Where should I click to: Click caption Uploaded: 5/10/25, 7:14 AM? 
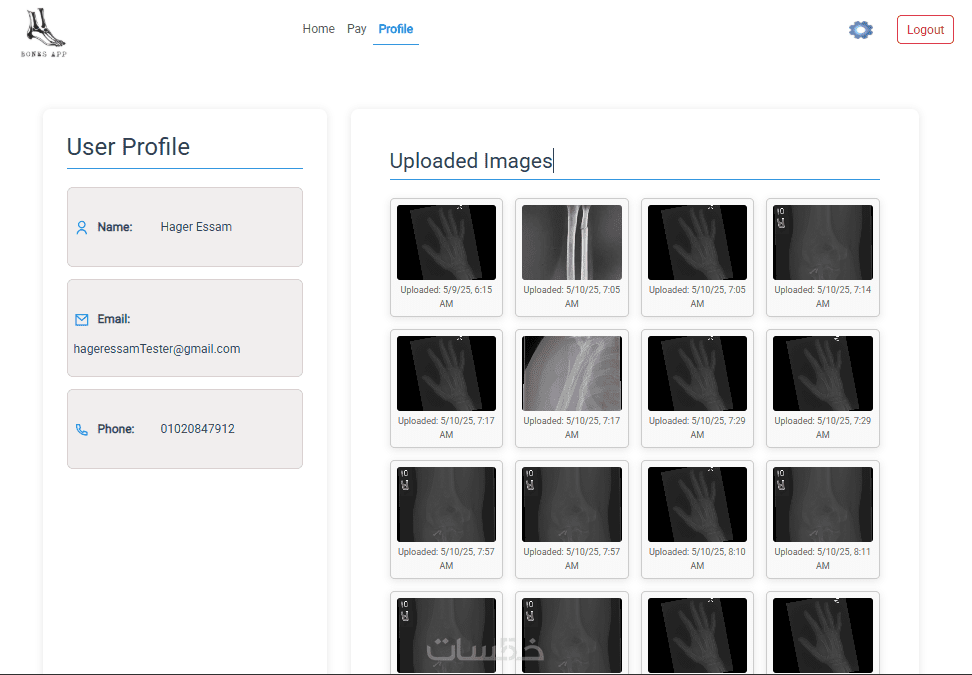(x=823, y=296)
